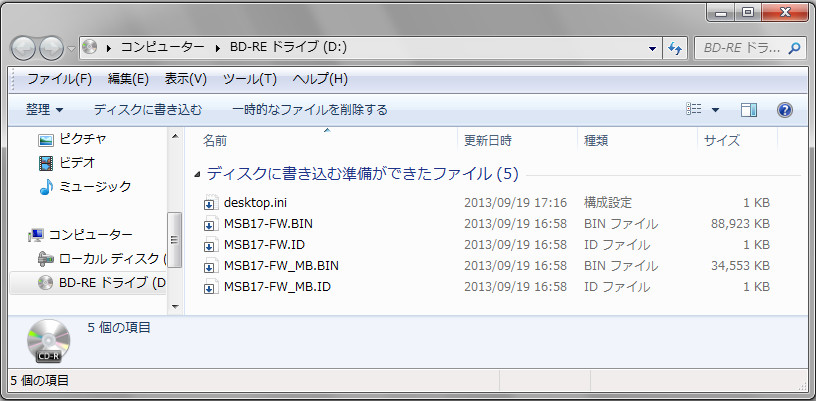This screenshot has width=816, height=401.
Task: Sort by 更新日時 column header
Action: pos(488,141)
